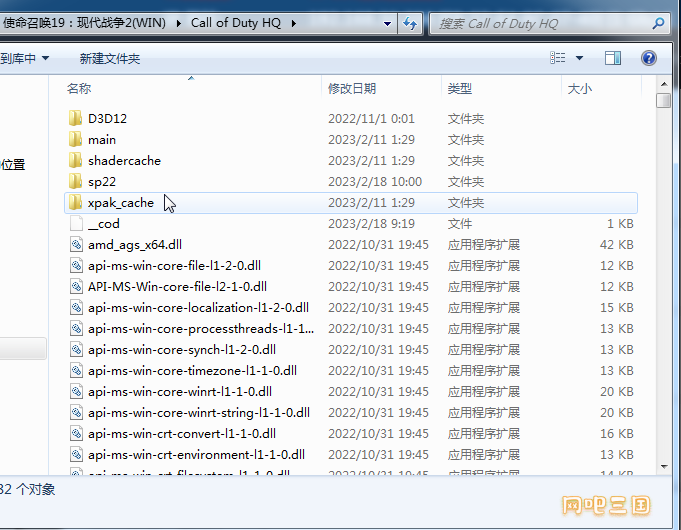Click the scrollbar up arrow

click(664, 84)
